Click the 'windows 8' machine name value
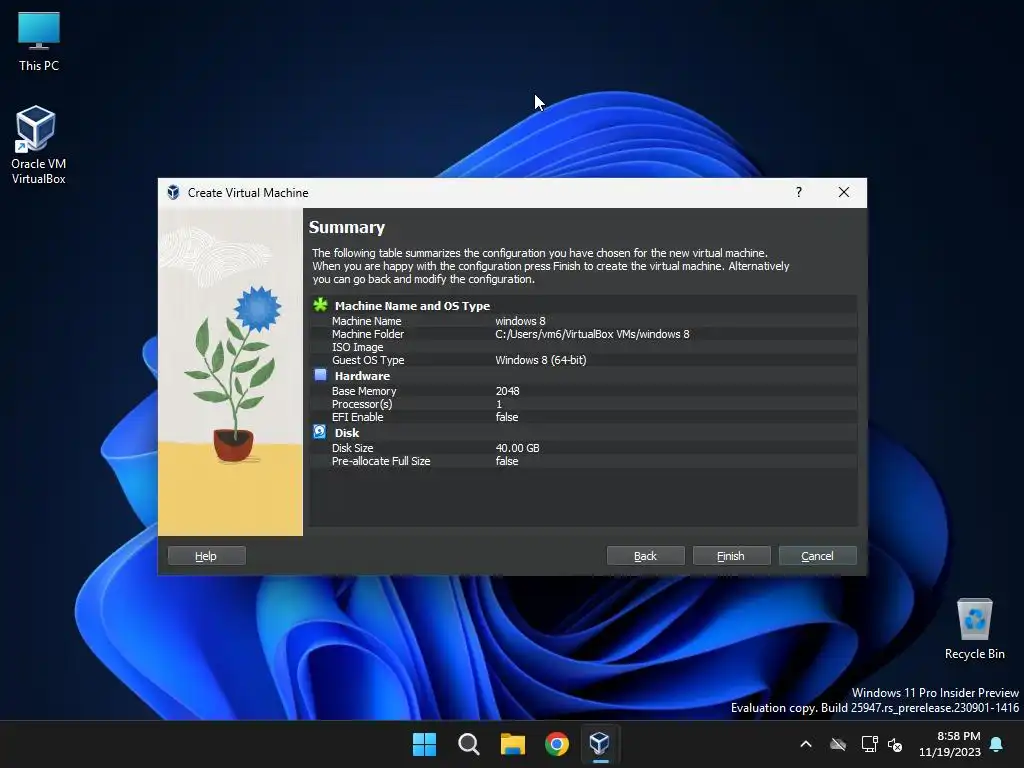This screenshot has height=768, width=1024. coord(520,321)
